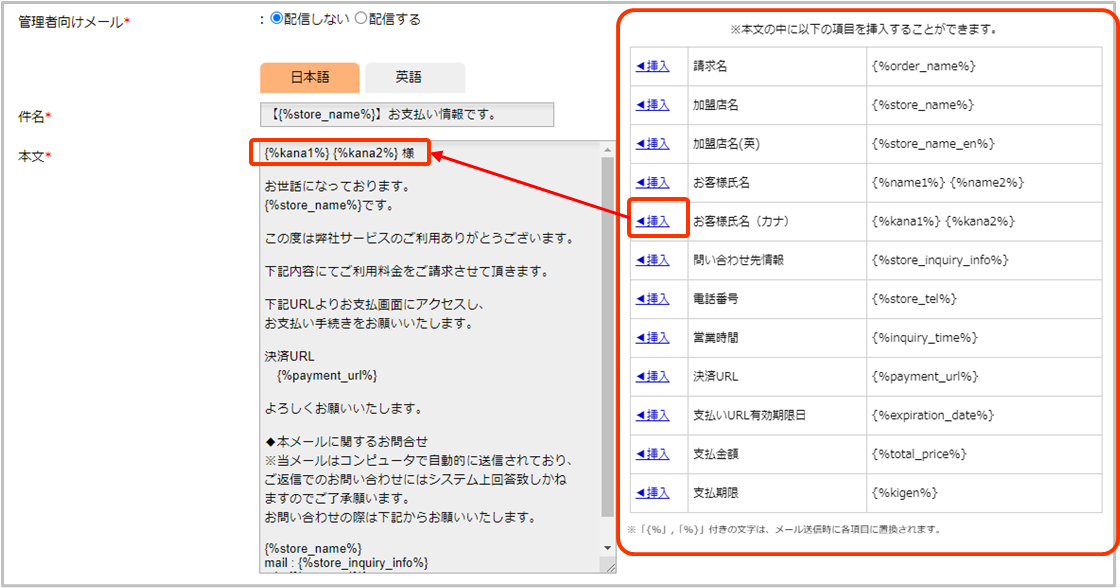The image size is (1120, 588).
Task: Insert the 電話番号 placeholder
Action: click(652, 299)
